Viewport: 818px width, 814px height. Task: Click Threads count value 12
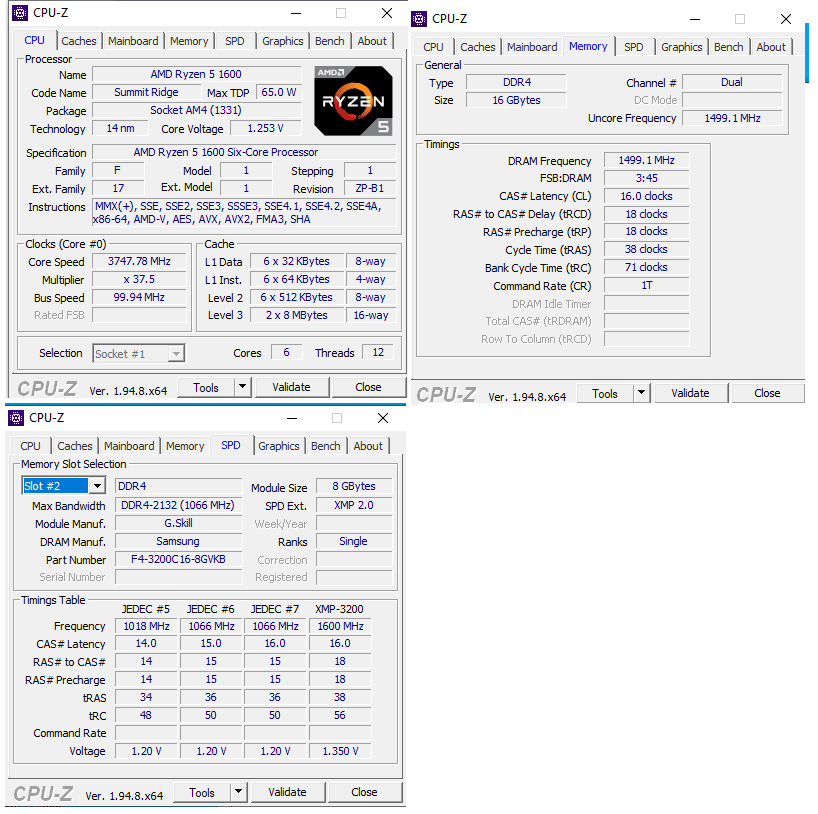(378, 352)
